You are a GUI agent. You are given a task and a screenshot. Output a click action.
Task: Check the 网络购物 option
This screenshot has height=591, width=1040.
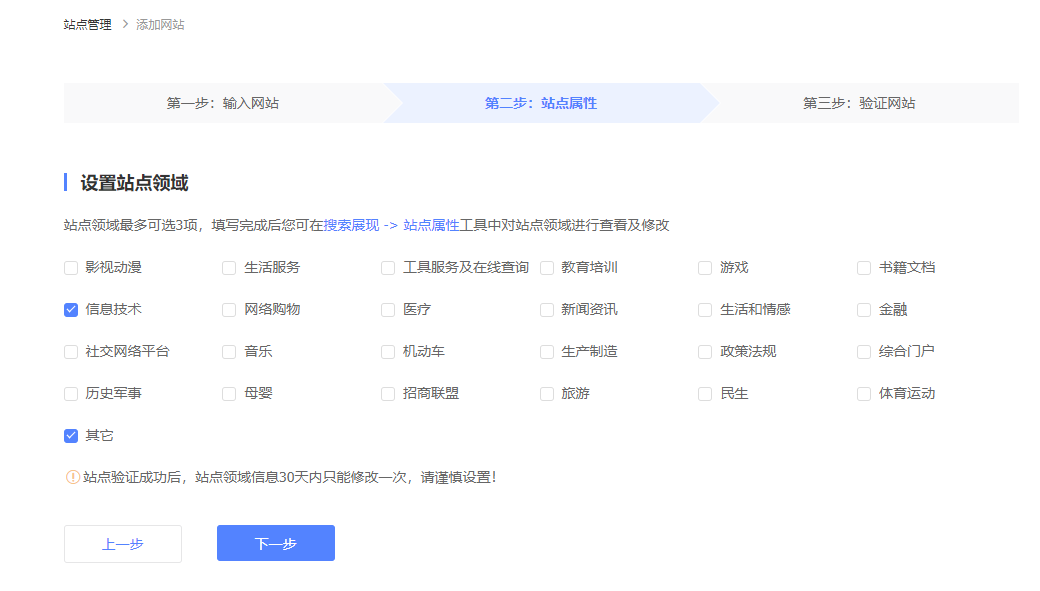pyautogui.click(x=229, y=310)
